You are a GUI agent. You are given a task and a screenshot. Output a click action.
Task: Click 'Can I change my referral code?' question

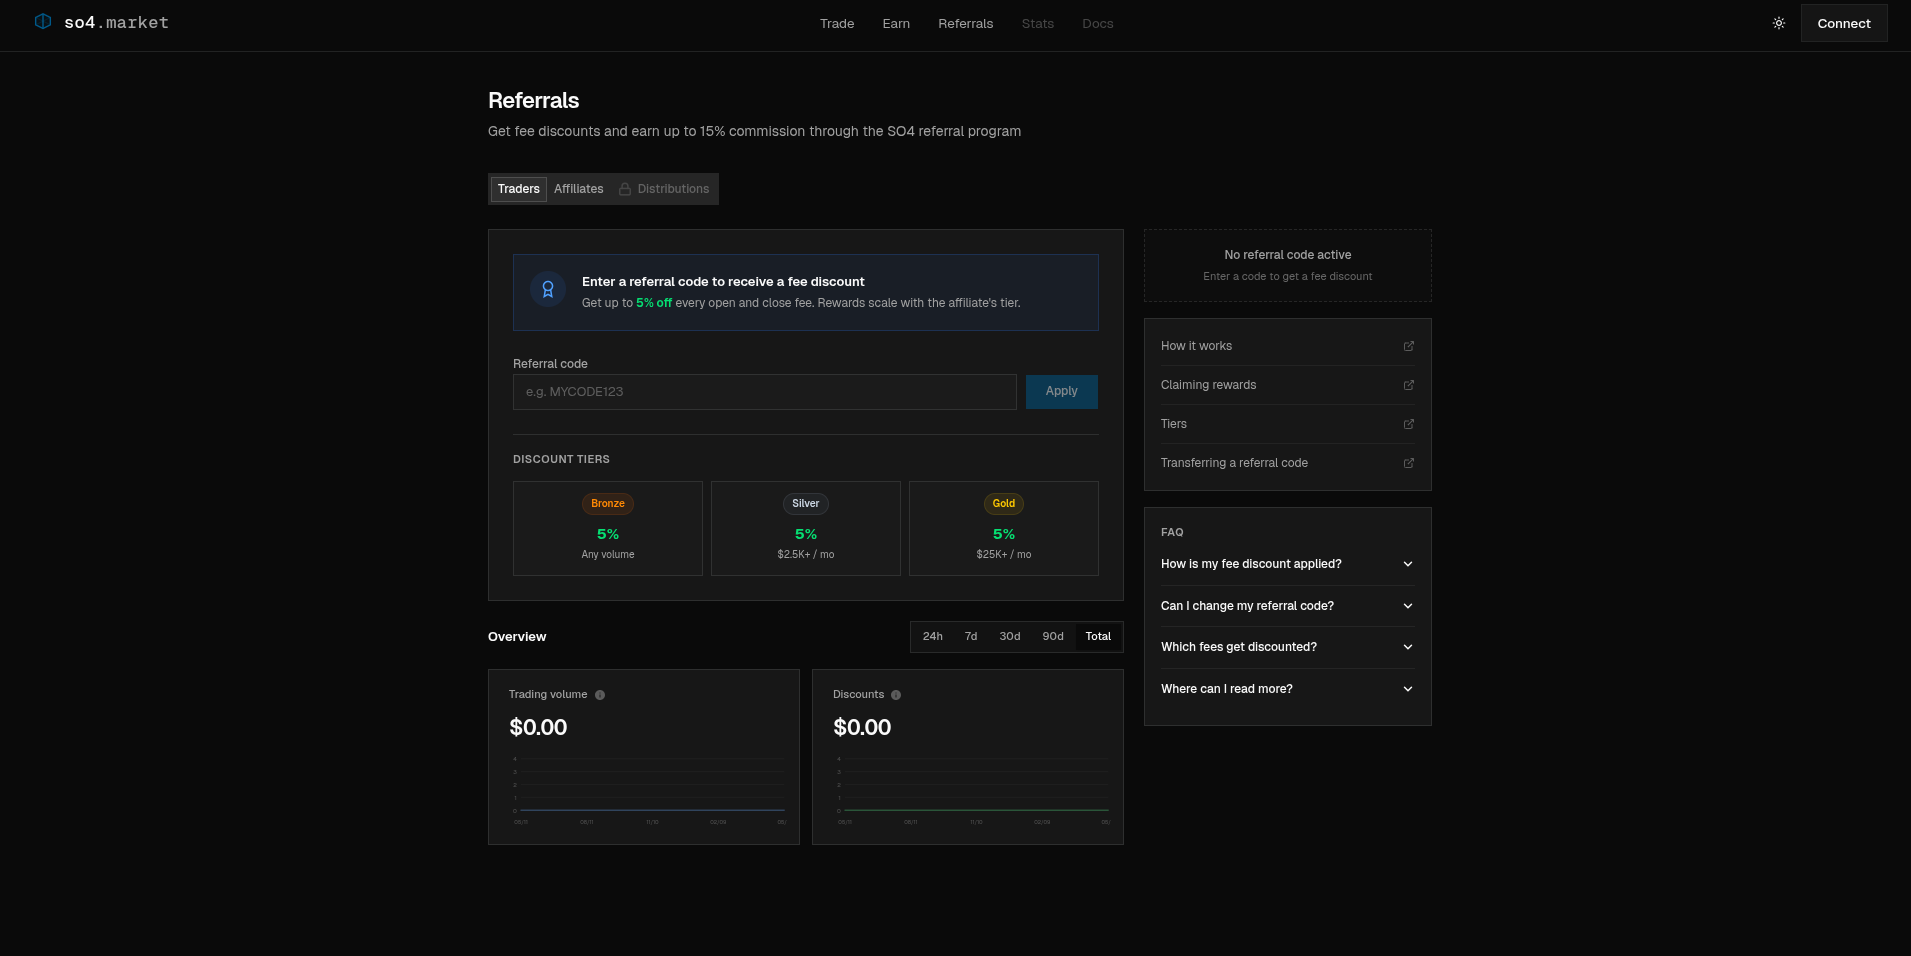(x=1247, y=606)
